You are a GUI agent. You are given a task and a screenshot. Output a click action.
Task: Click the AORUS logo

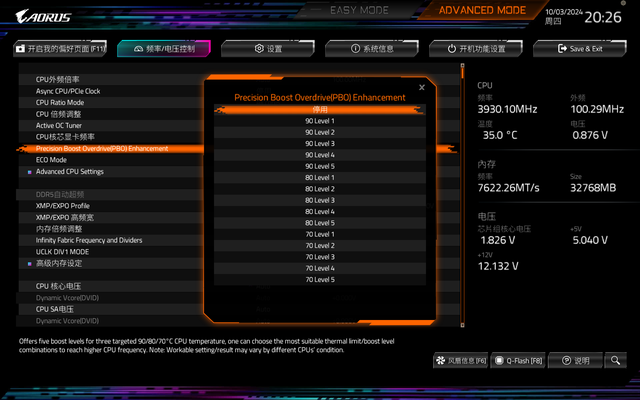tap(43, 17)
